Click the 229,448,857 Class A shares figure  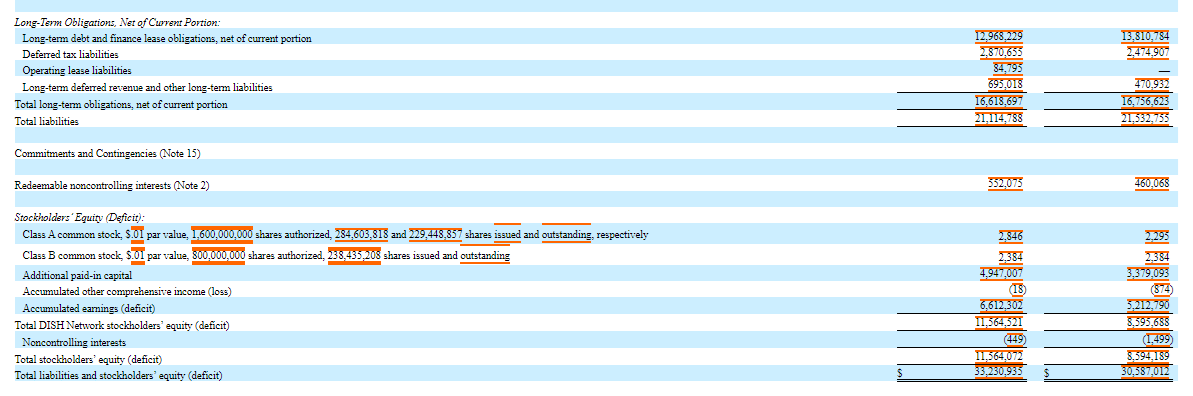click(436, 235)
